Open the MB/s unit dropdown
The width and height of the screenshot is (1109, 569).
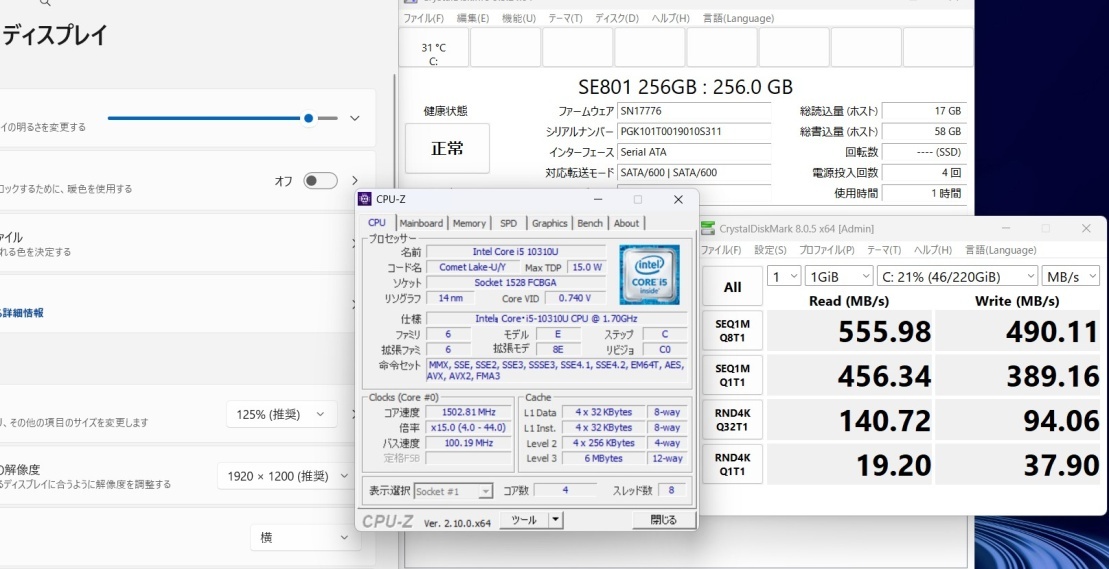(x=1071, y=276)
